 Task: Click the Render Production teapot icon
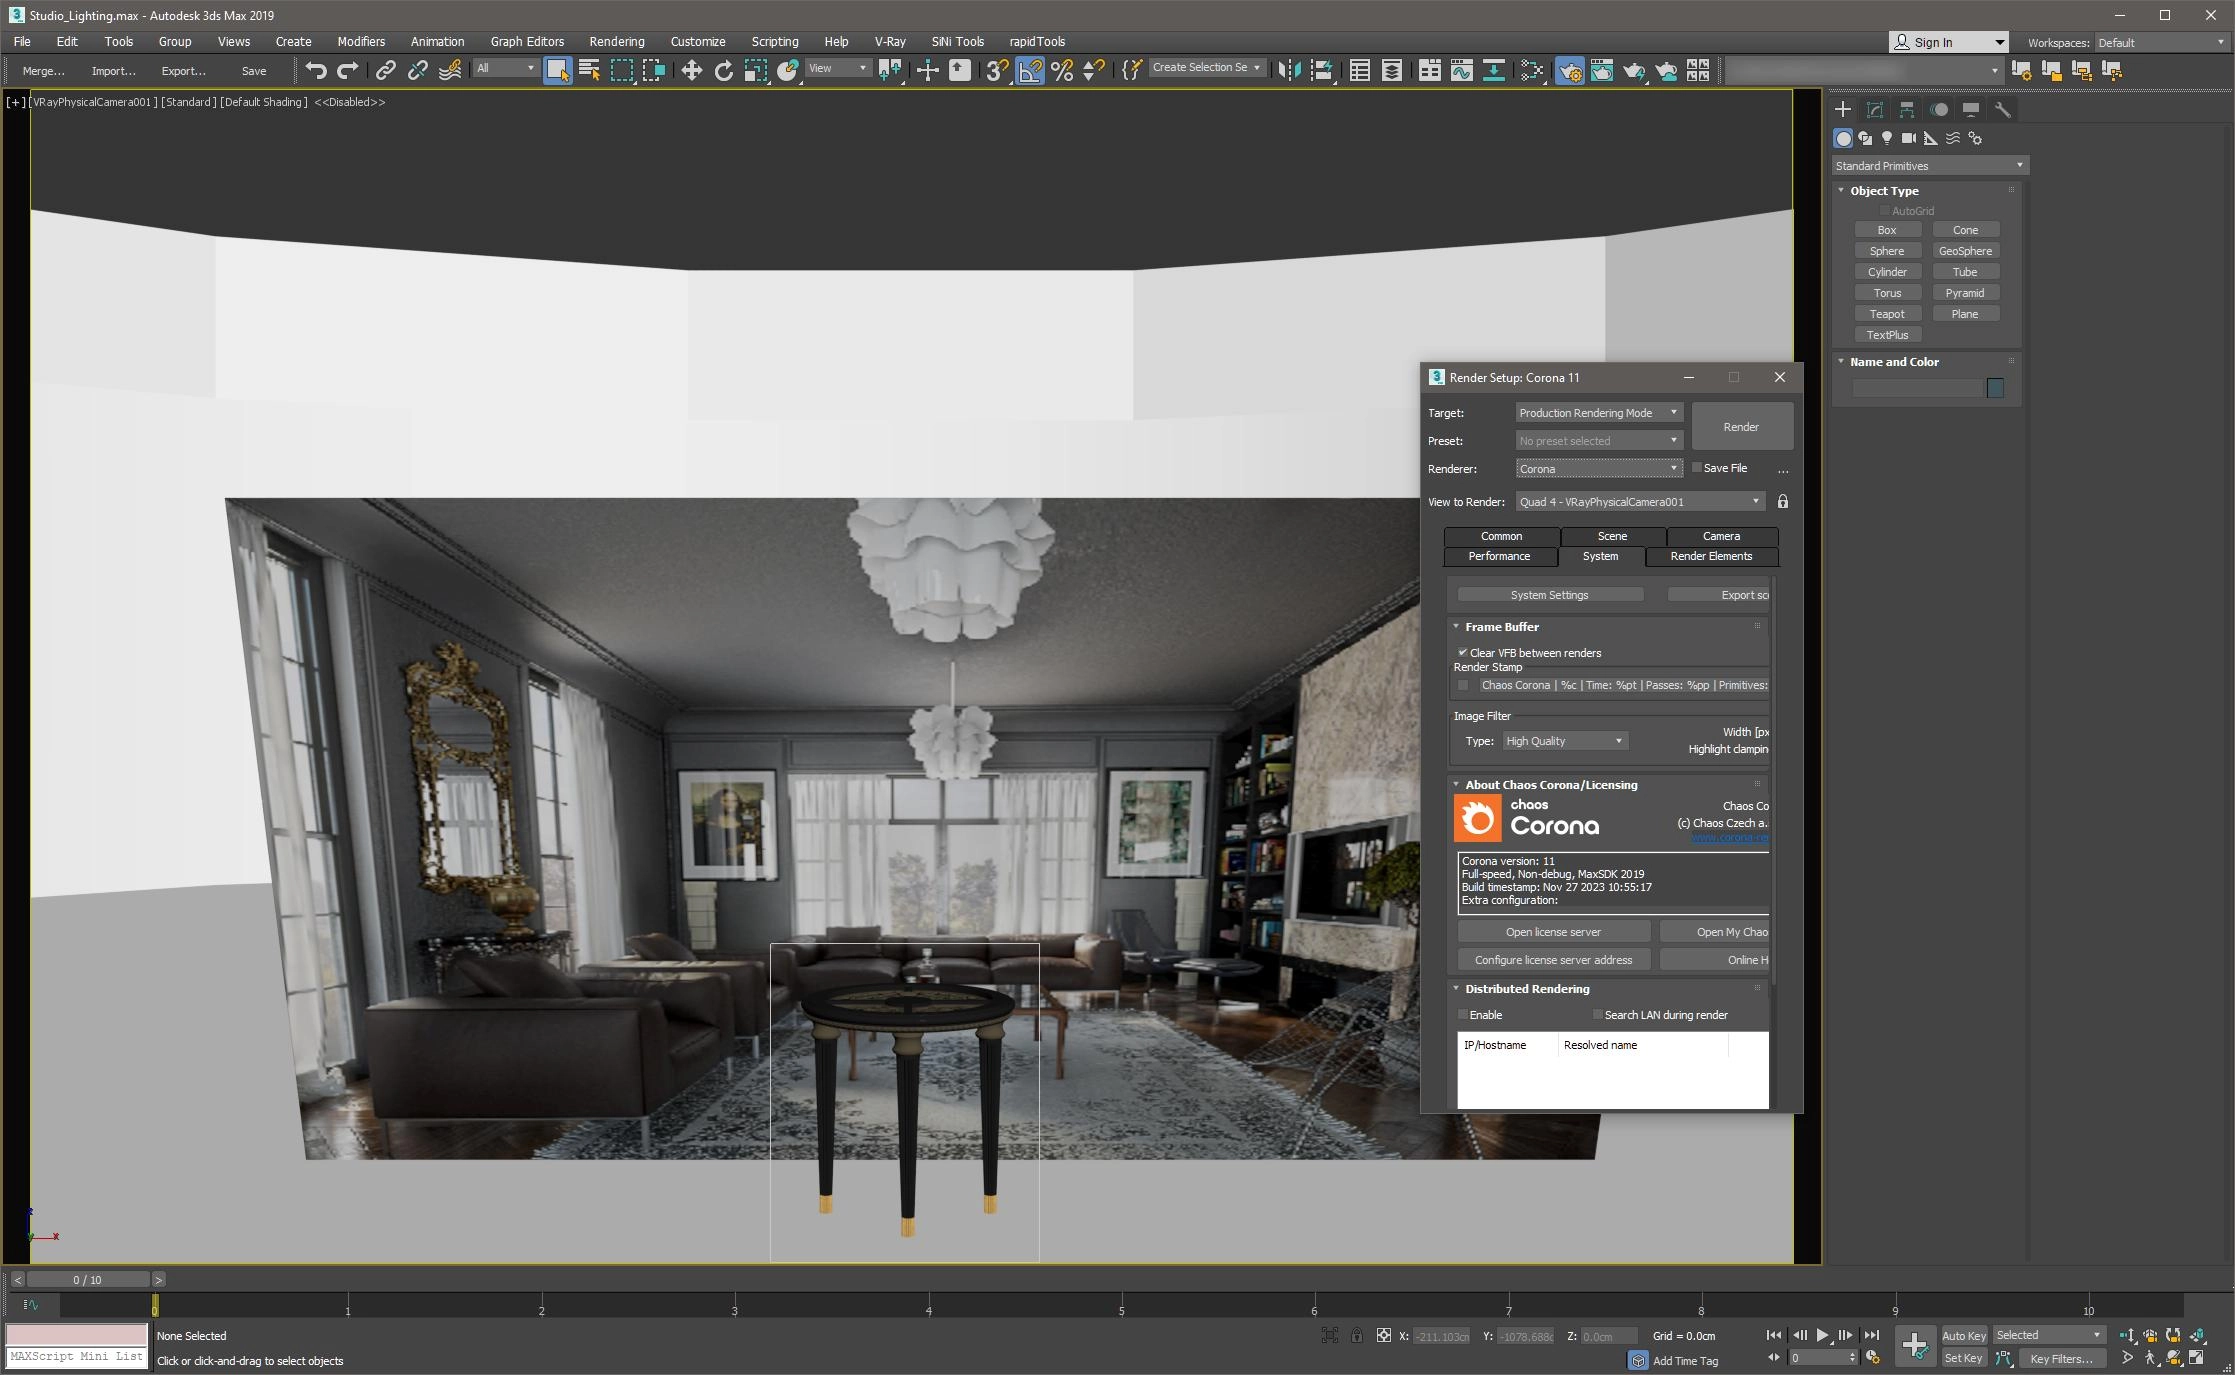click(x=1634, y=70)
